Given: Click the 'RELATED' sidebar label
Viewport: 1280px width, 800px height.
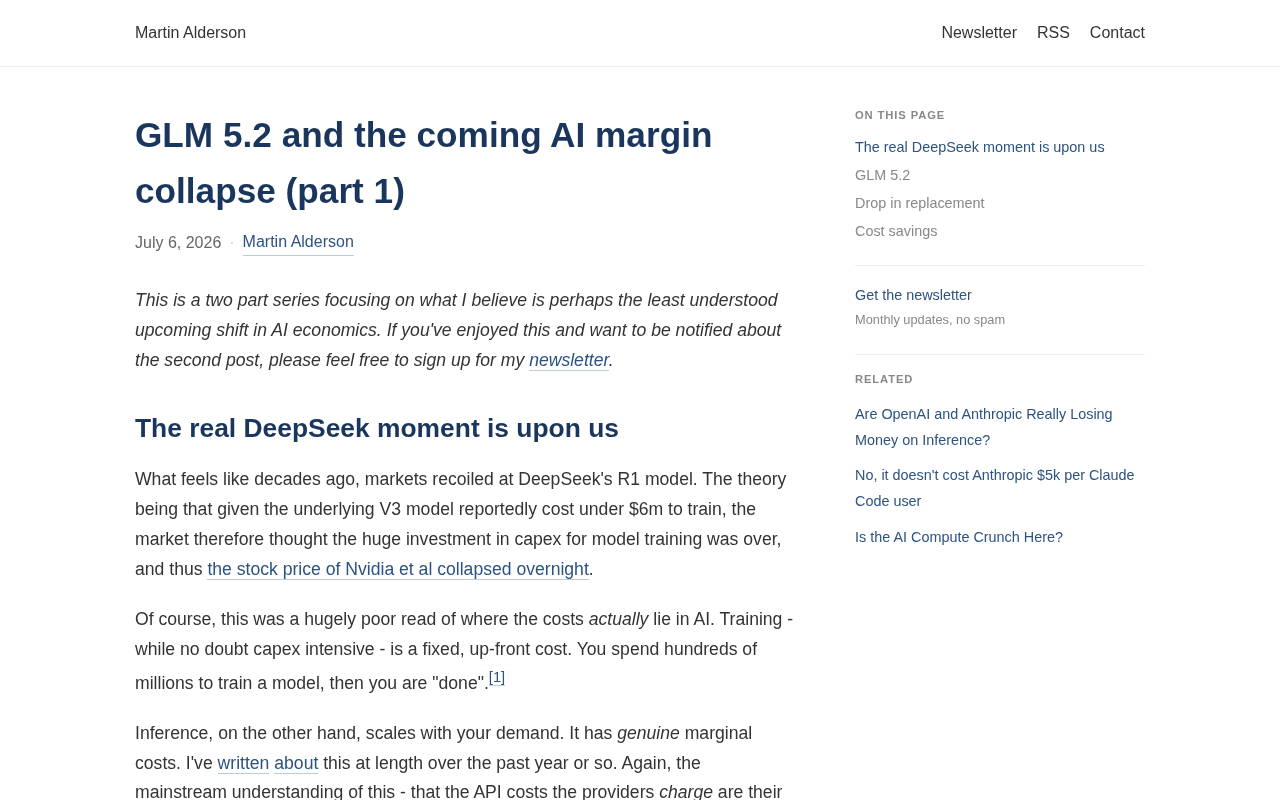Looking at the screenshot, I should (884, 379).
